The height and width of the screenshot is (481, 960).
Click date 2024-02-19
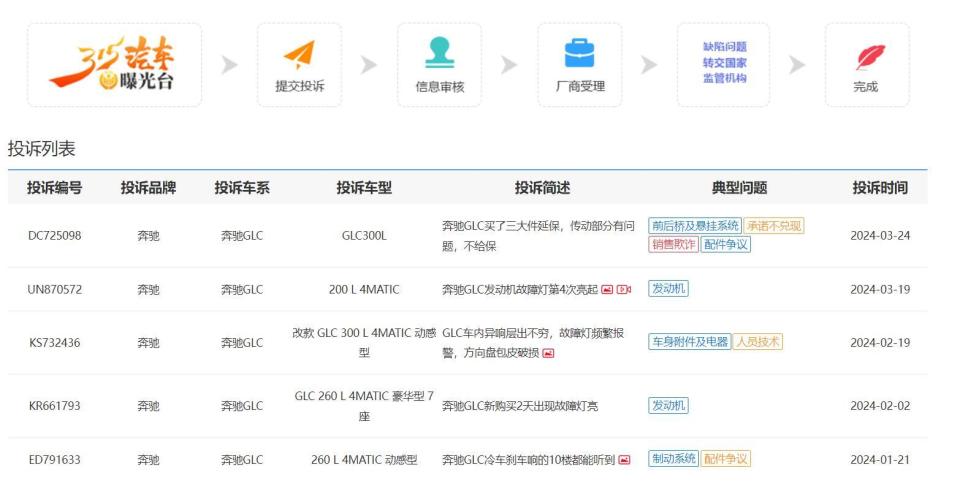pos(880,343)
